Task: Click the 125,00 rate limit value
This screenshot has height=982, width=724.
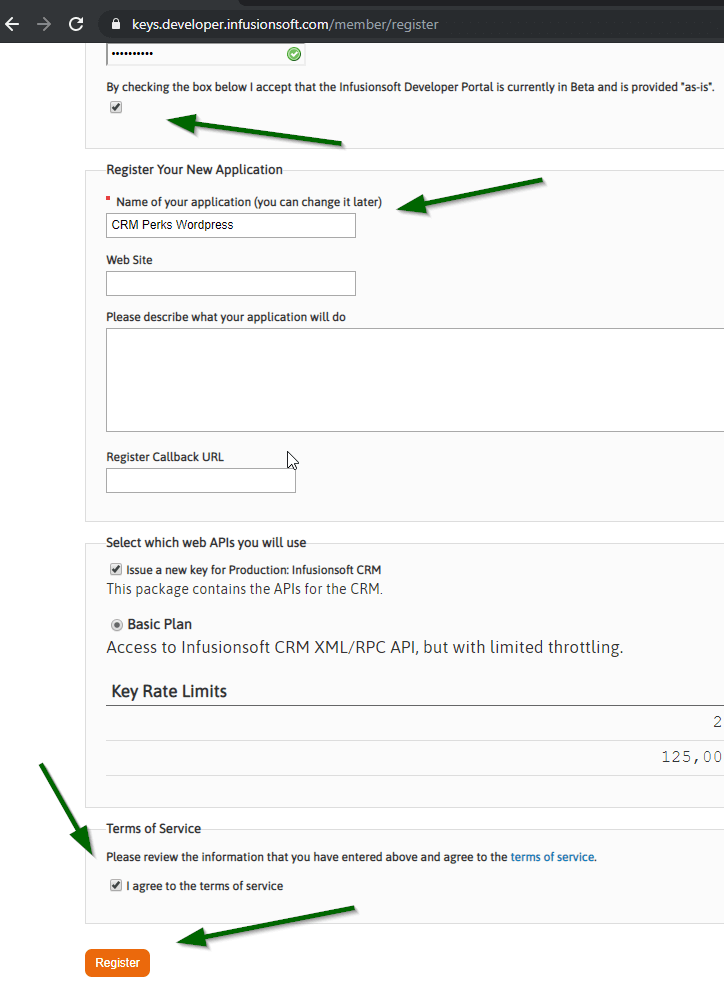Action: coord(692,757)
